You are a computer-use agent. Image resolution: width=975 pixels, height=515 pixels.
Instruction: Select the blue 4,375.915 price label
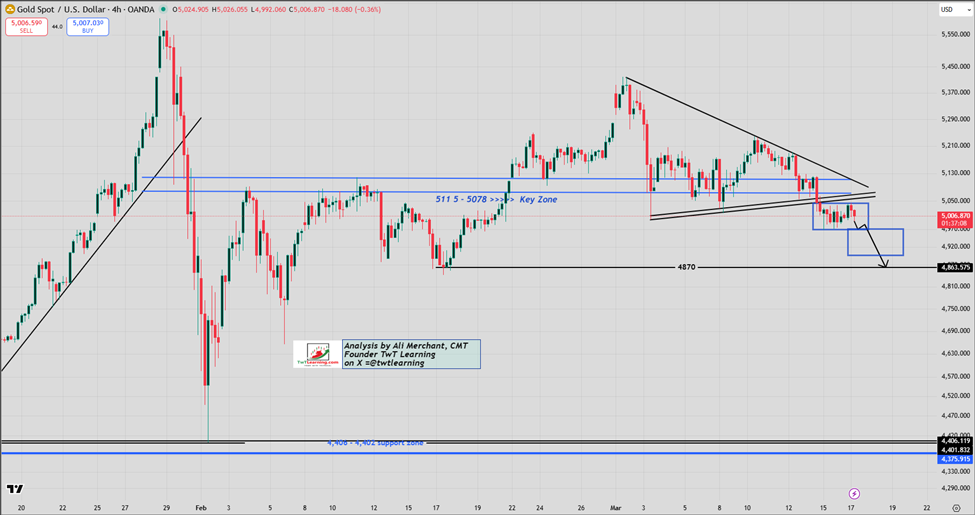point(954,459)
